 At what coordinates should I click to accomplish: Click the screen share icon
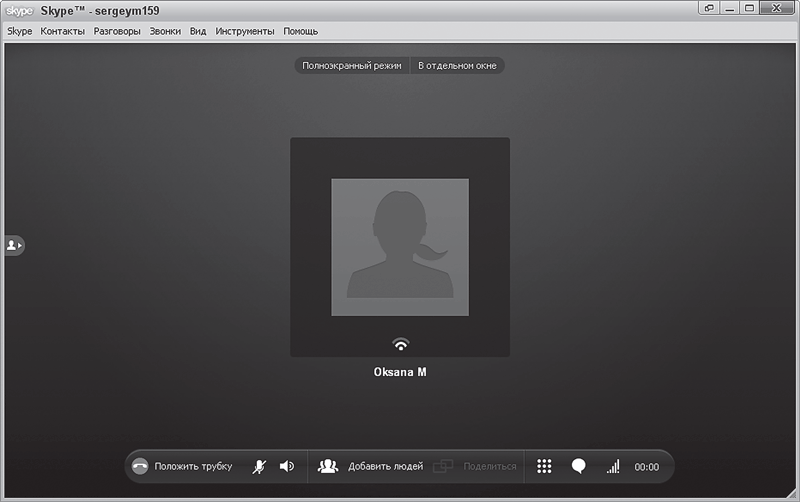tap(443, 466)
